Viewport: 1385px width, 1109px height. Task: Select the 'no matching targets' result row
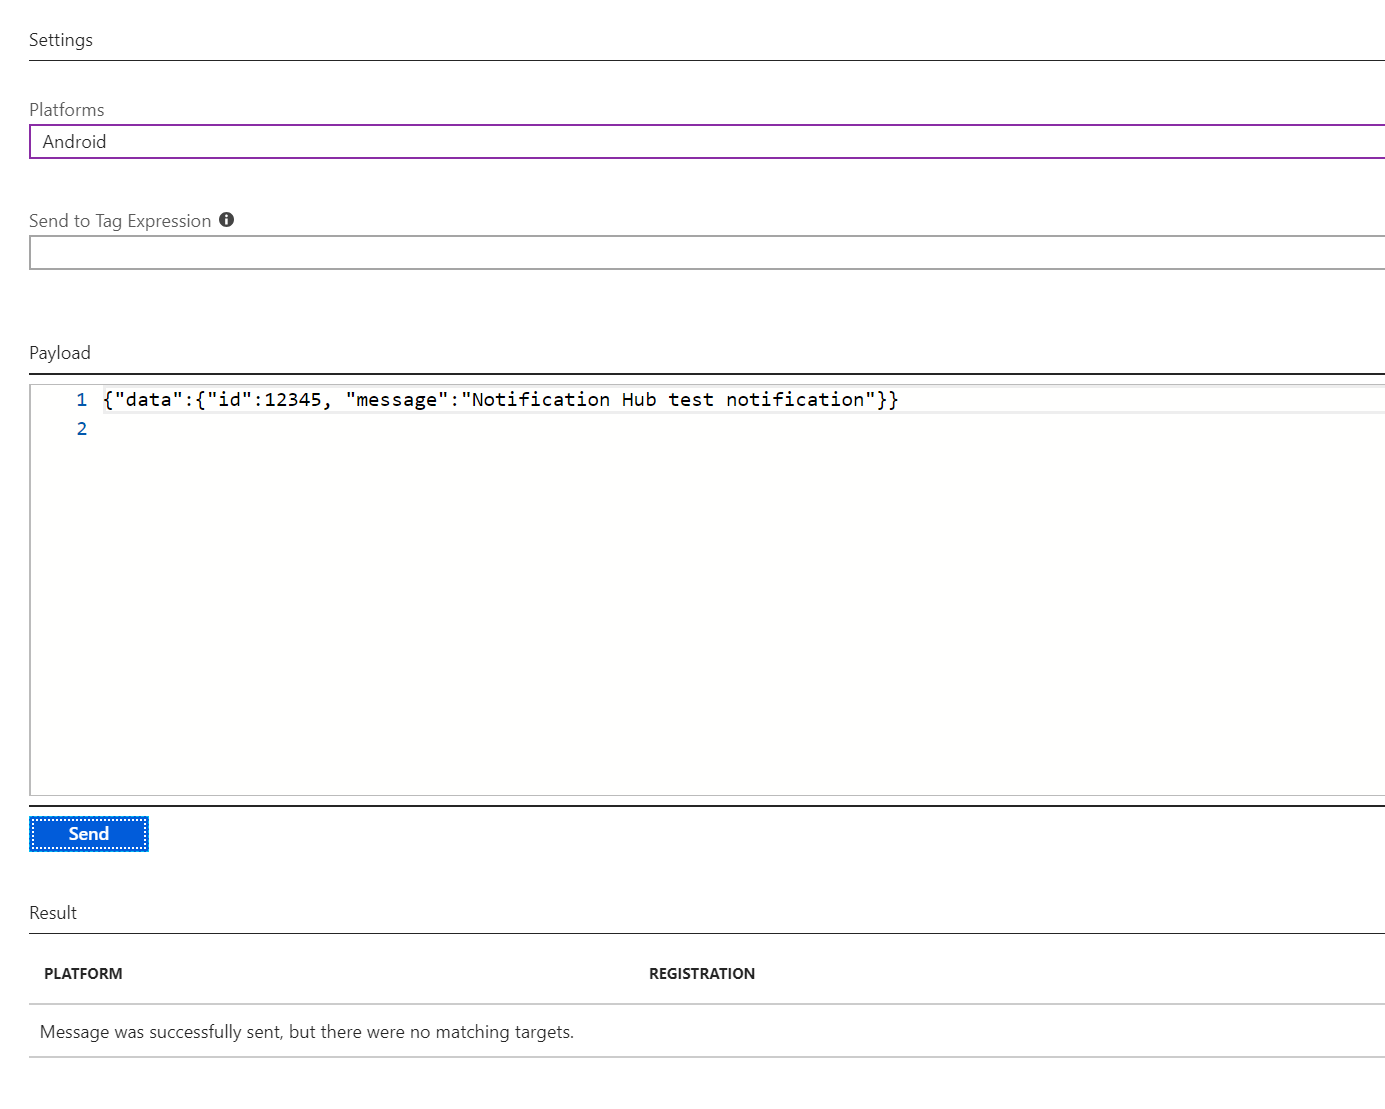307,1031
